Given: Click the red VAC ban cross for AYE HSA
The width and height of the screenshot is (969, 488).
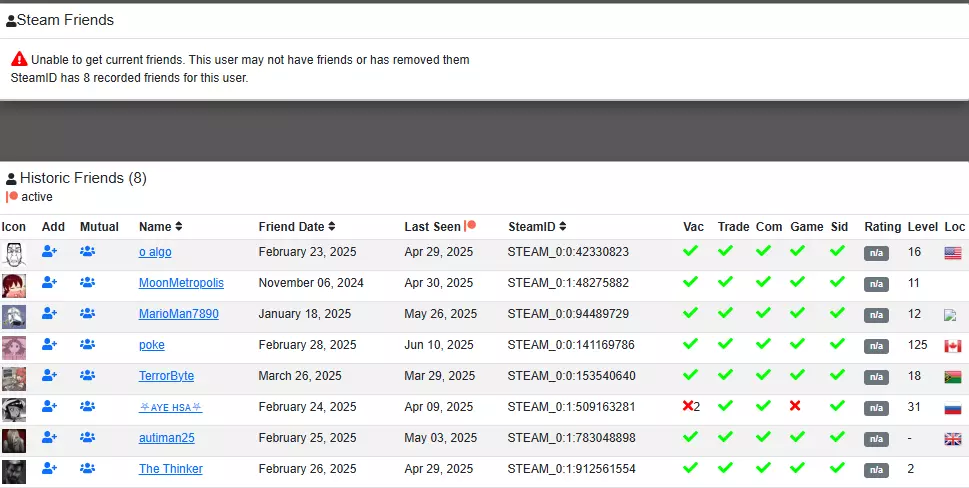Looking at the screenshot, I should tap(688, 406).
